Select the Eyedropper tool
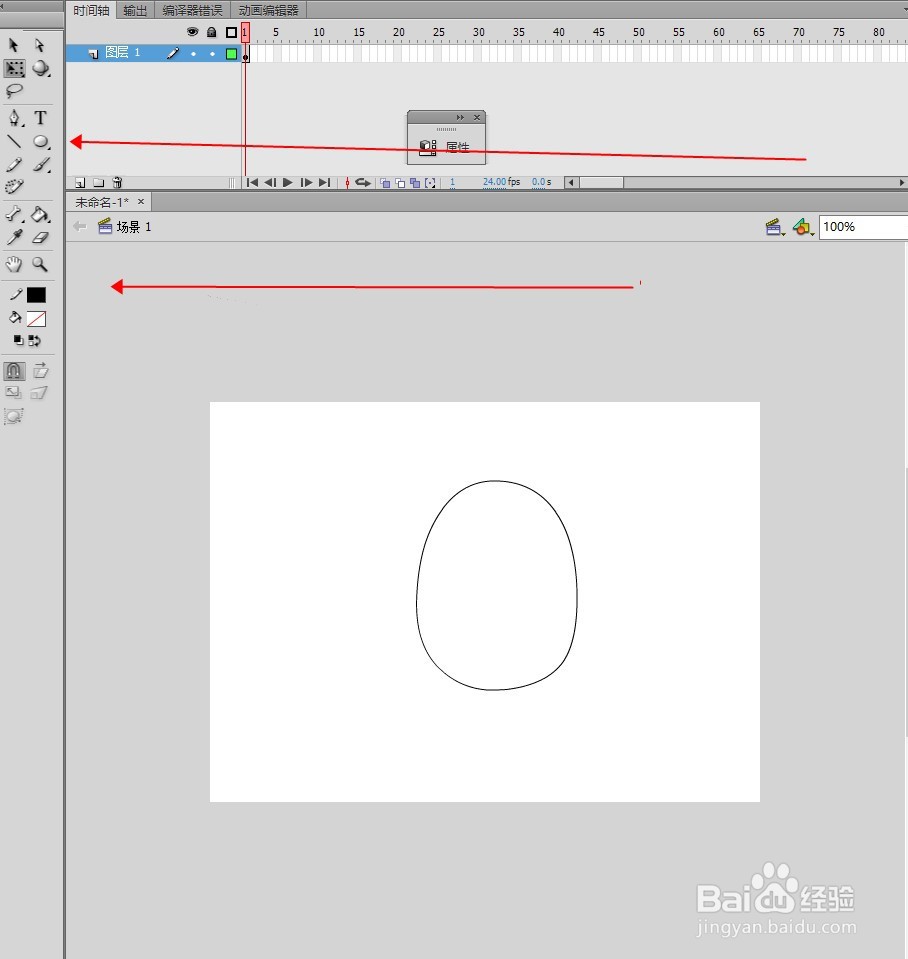This screenshot has height=959, width=908. [x=14, y=238]
